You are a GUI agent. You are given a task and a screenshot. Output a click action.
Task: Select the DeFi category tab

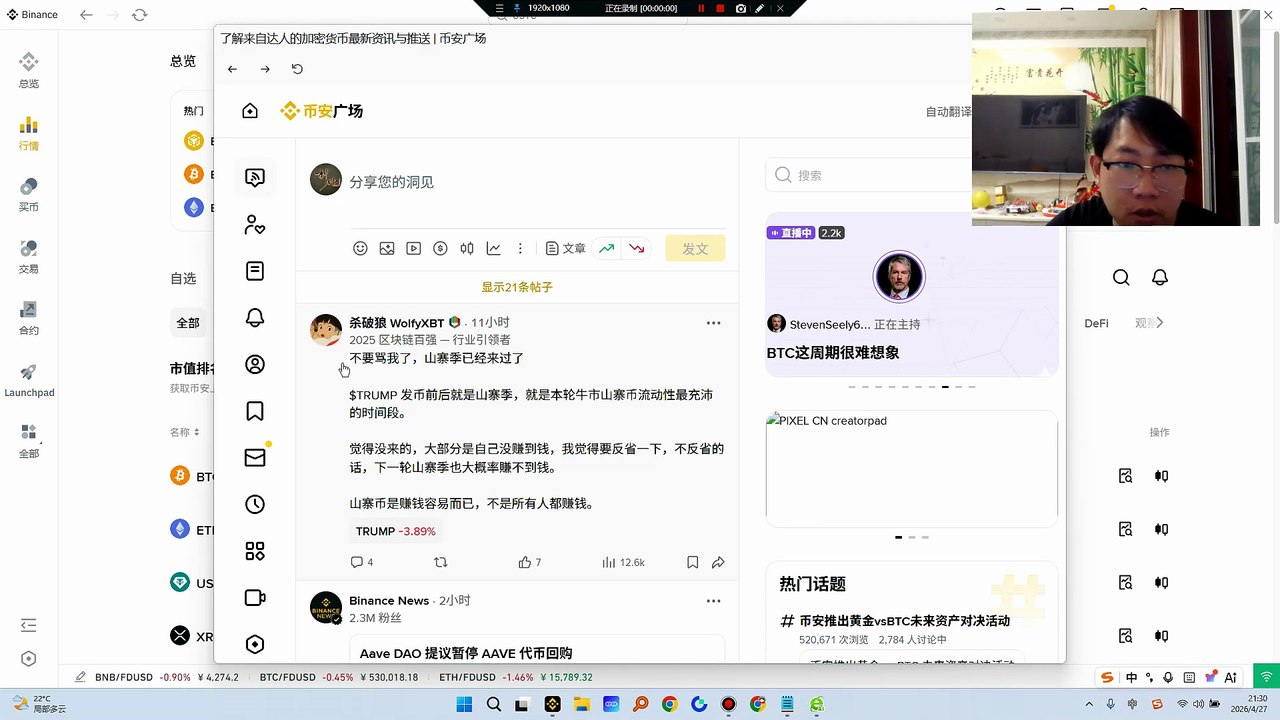(1097, 323)
